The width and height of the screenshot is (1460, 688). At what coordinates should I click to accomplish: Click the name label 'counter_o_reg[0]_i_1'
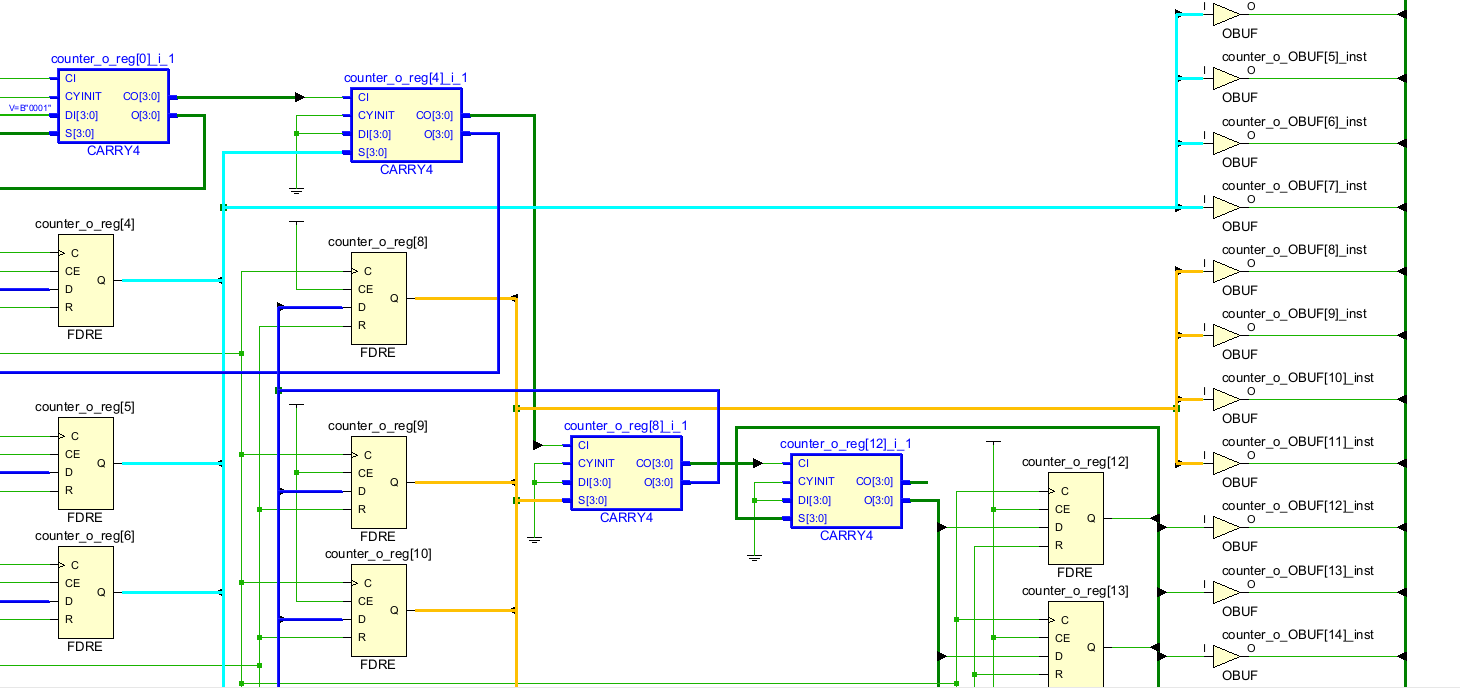(x=113, y=59)
